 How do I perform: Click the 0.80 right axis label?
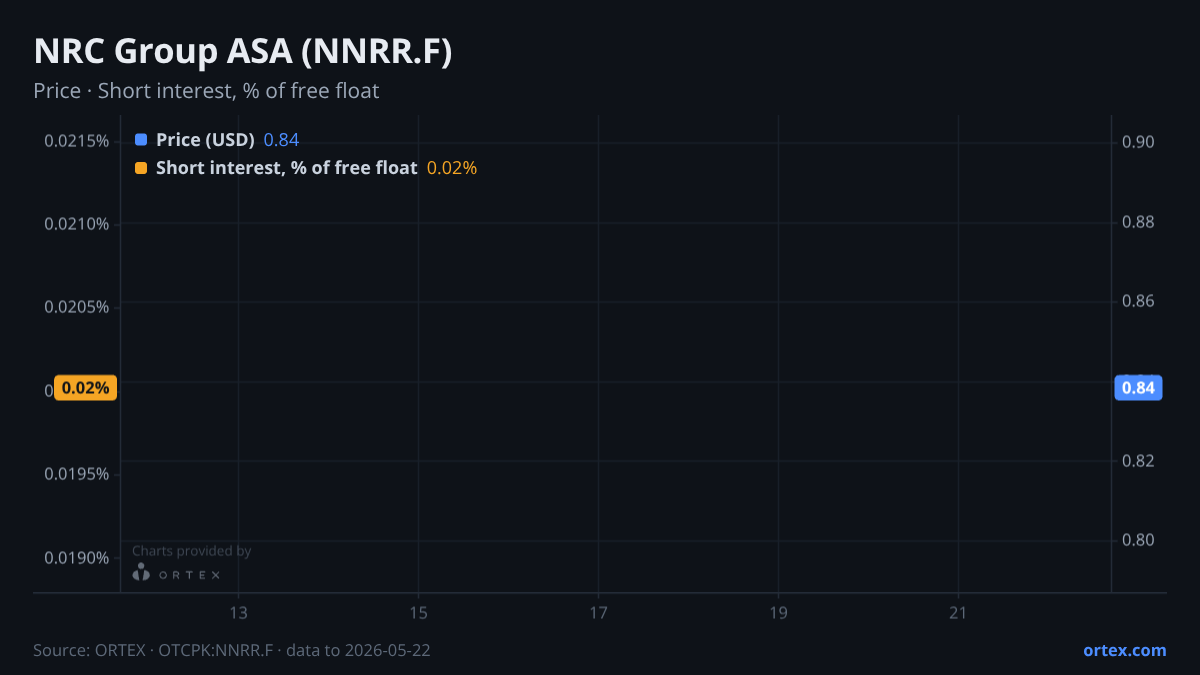(1138, 540)
